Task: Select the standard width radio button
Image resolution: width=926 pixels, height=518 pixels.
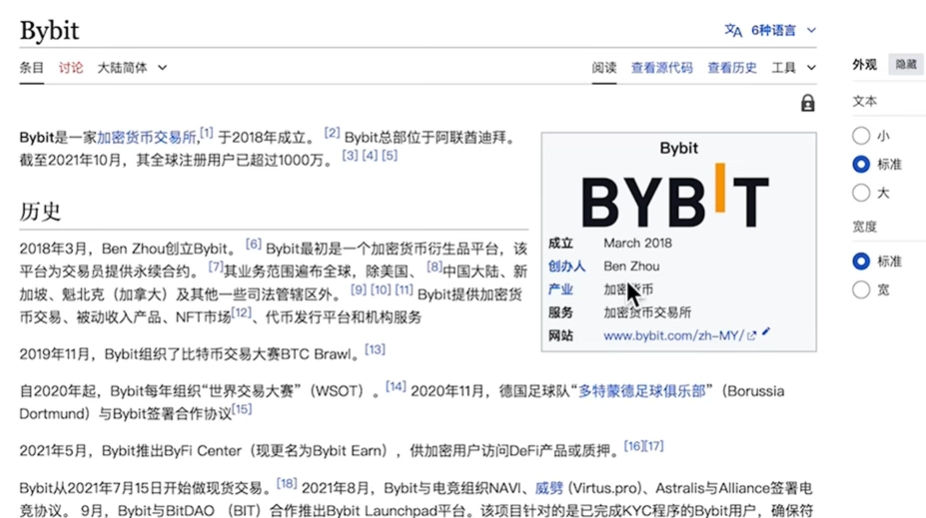Action: 861,261
